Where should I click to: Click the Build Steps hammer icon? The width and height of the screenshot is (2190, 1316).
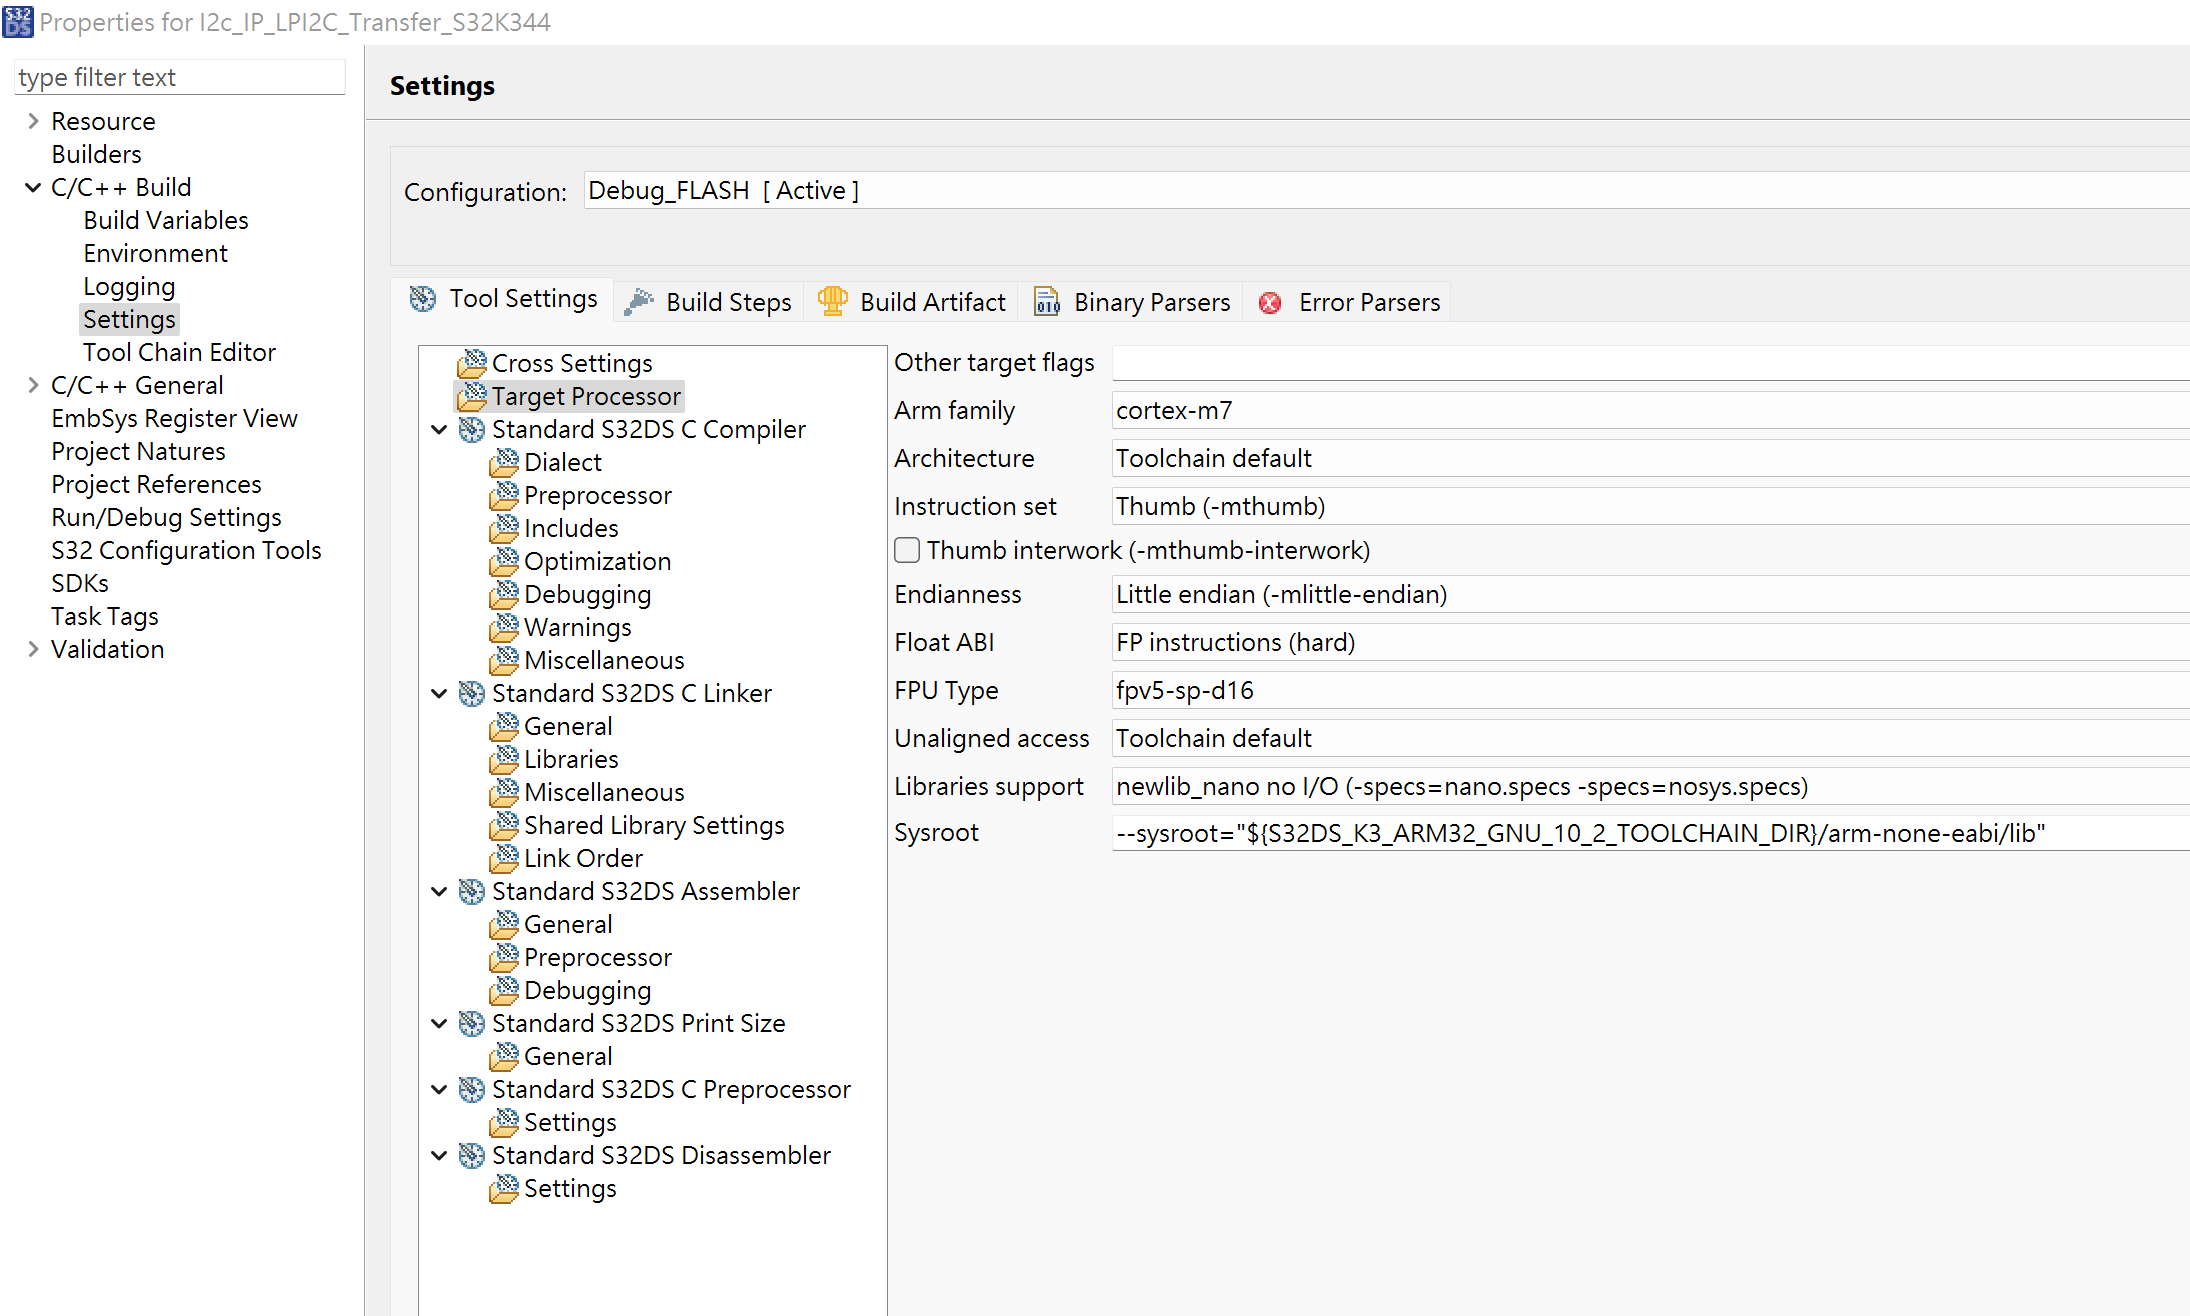coord(638,301)
